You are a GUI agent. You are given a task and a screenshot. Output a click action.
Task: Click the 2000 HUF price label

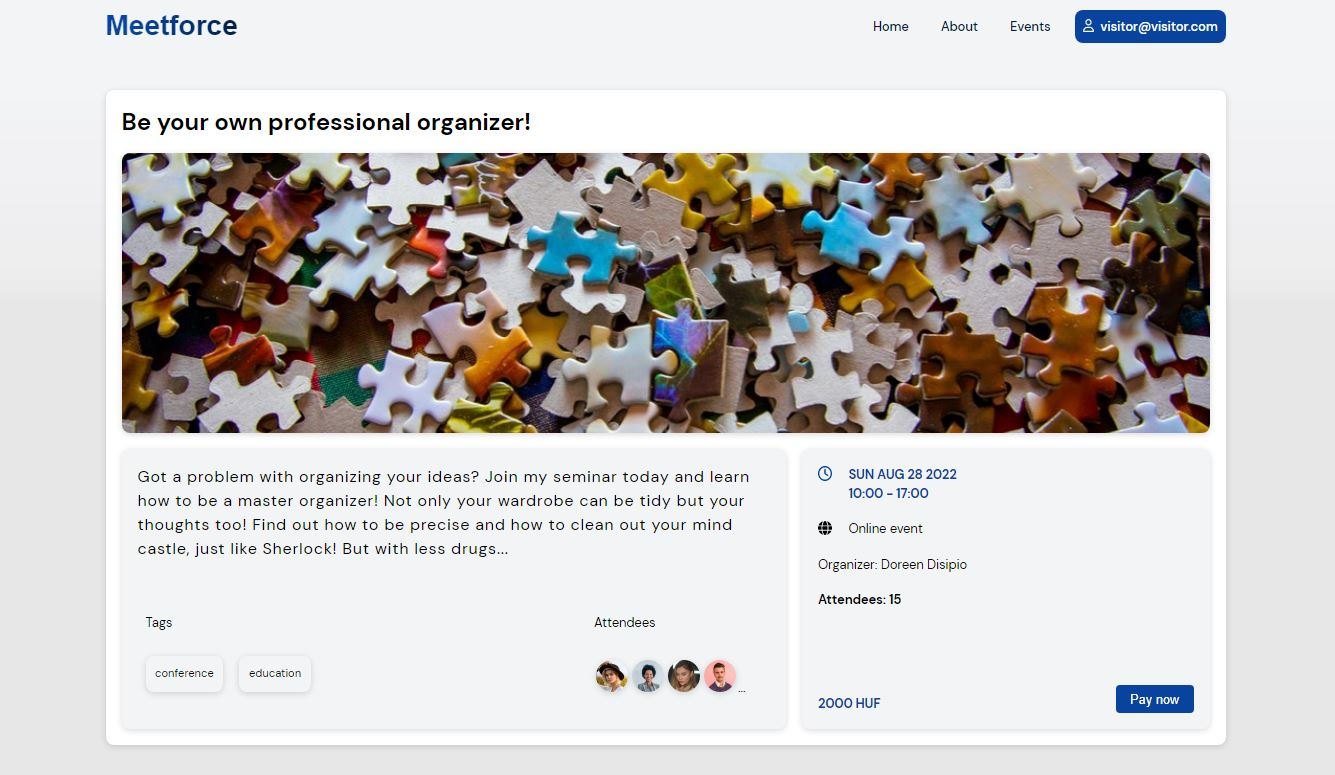849,703
